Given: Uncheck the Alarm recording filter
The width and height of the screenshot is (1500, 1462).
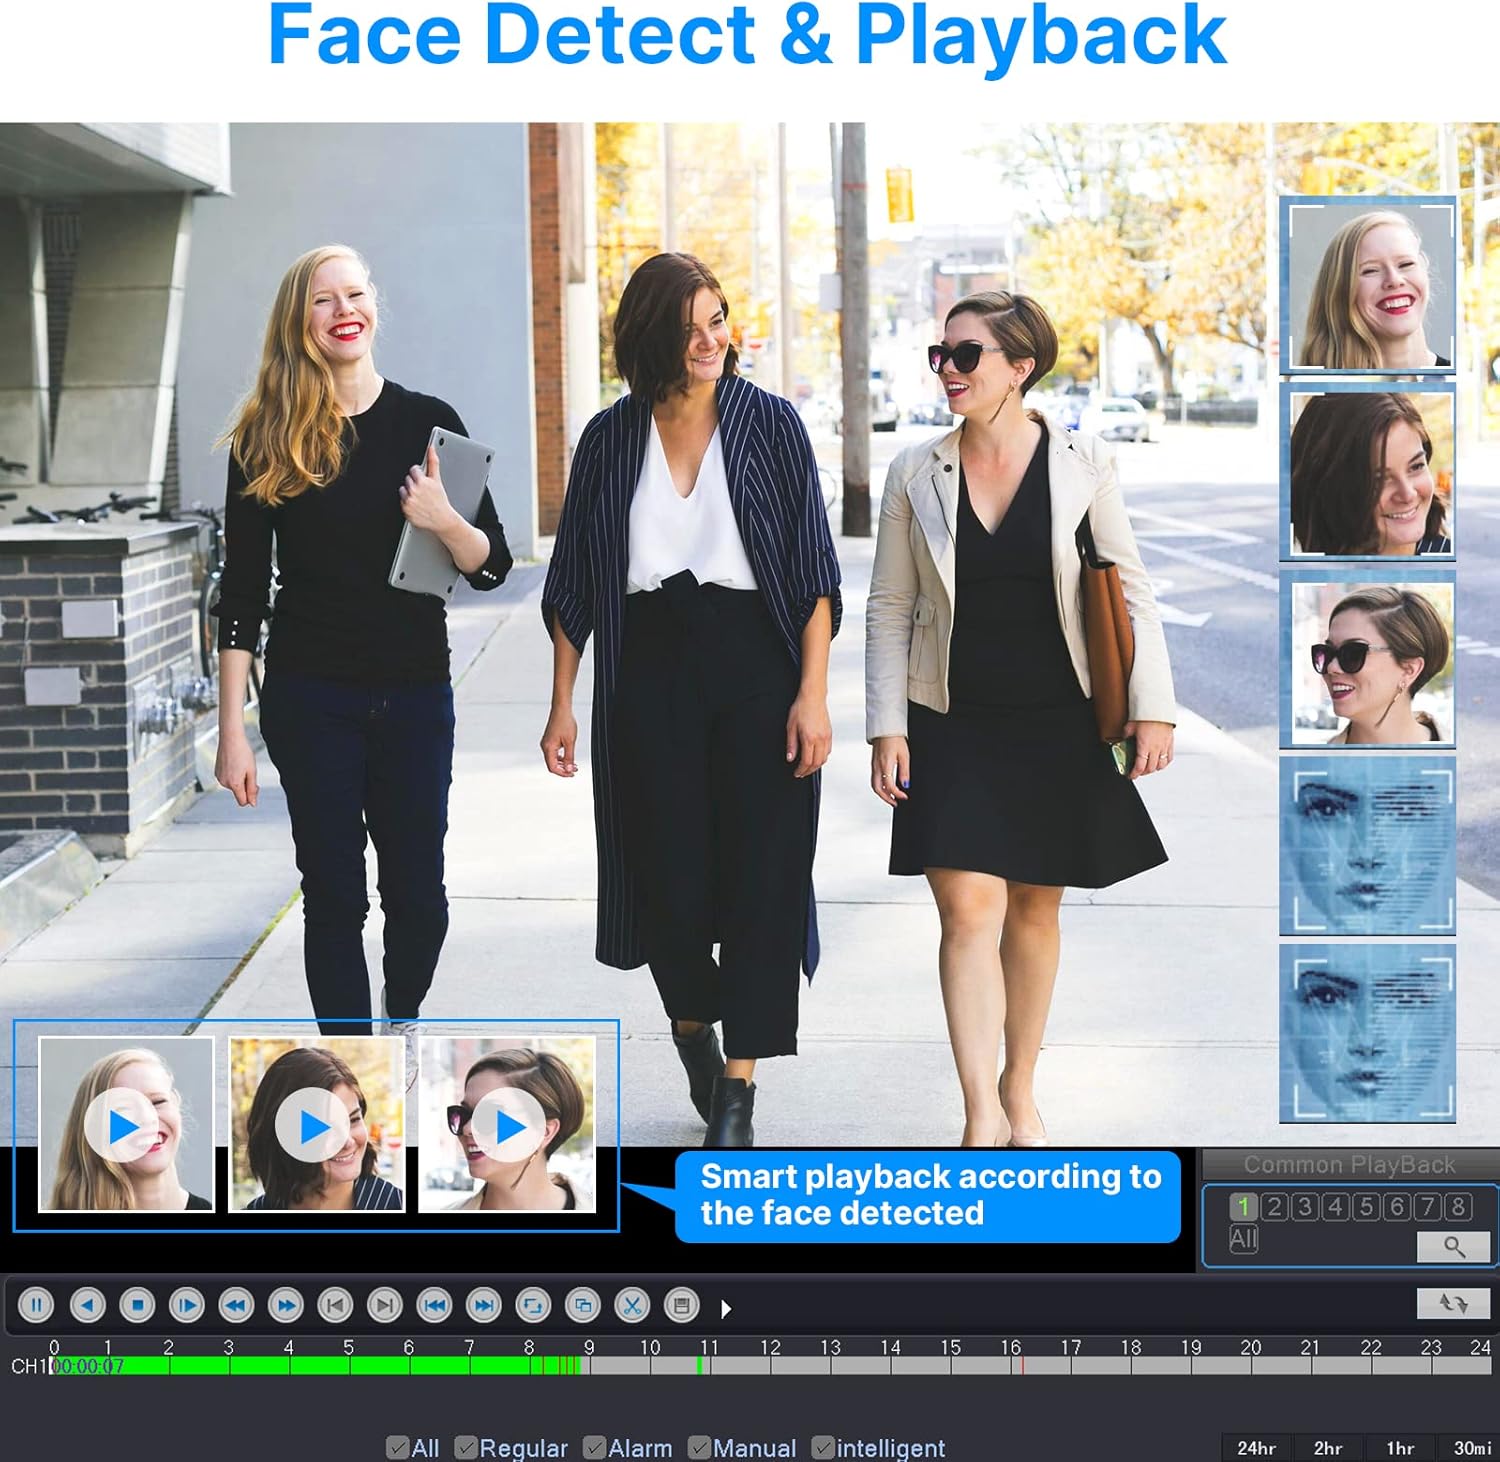Looking at the screenshot, I should click(597, 1448).
